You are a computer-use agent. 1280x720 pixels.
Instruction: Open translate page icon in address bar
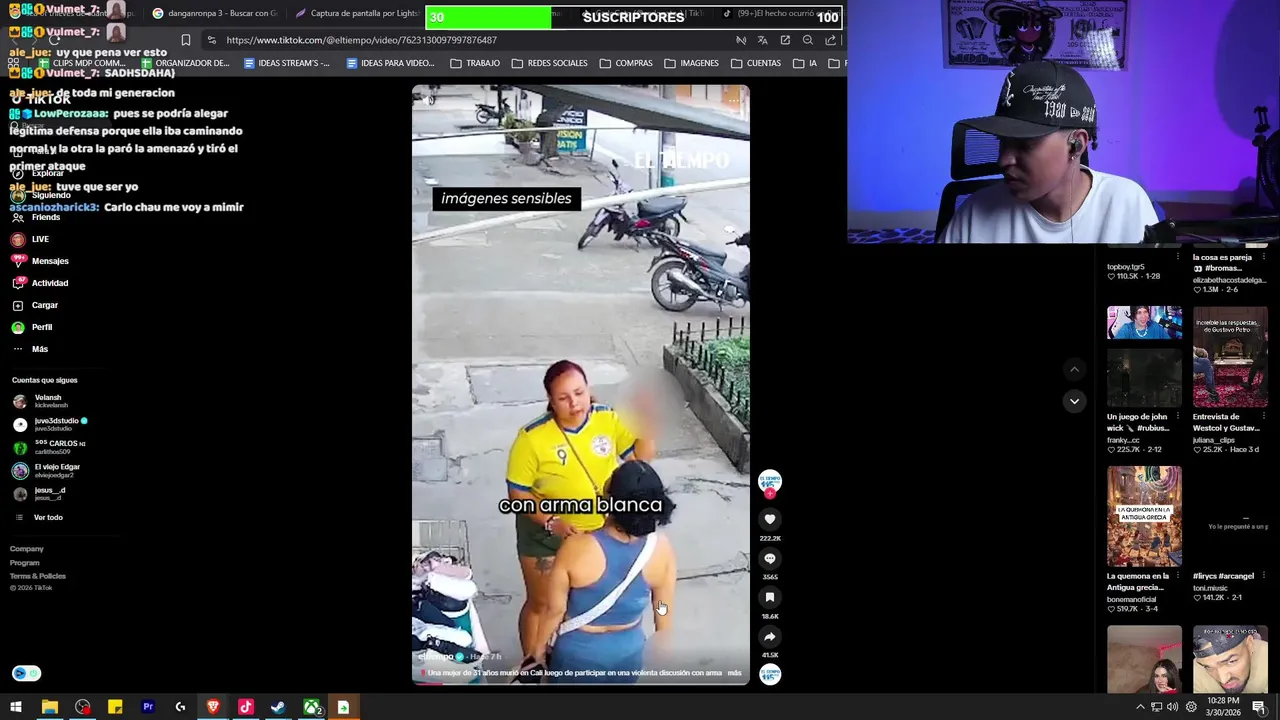click(763, 40)
